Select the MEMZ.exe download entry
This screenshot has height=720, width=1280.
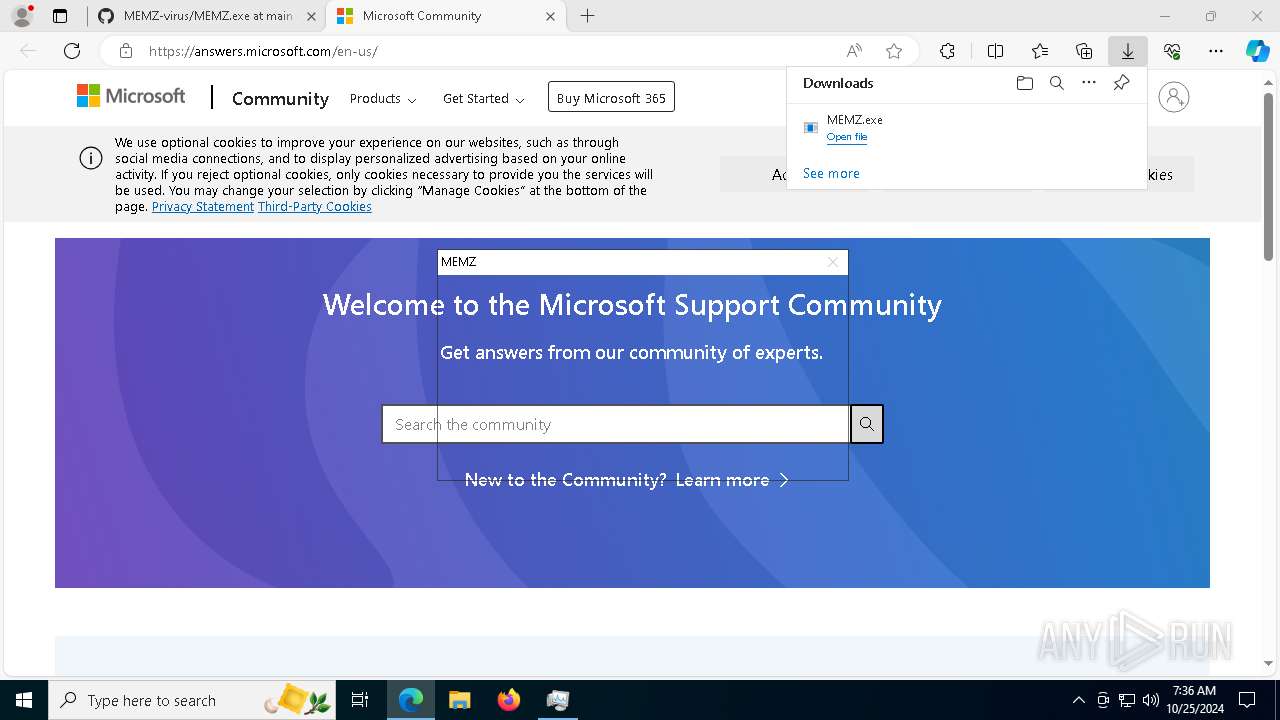[967, 128]
